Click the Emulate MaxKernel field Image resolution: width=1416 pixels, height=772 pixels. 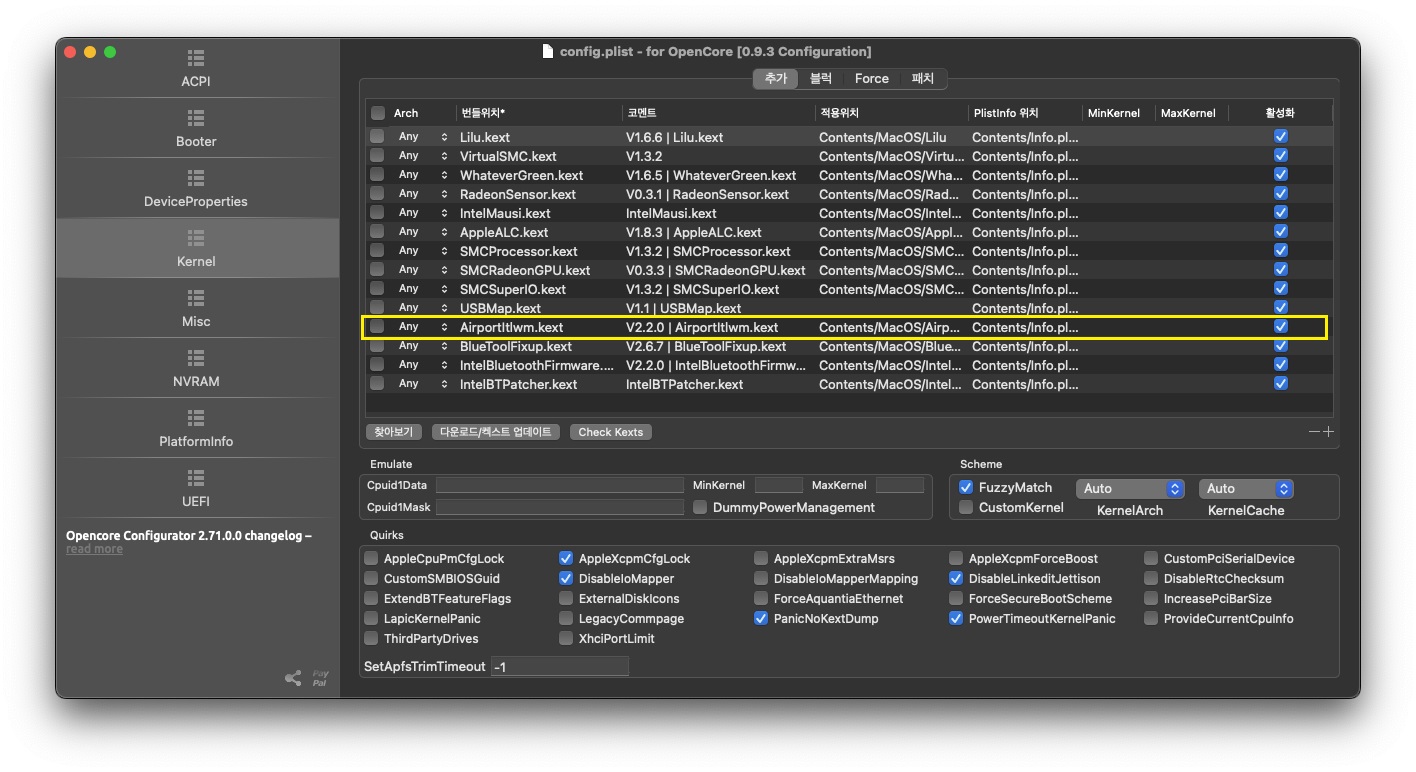(x=900, y=485)
